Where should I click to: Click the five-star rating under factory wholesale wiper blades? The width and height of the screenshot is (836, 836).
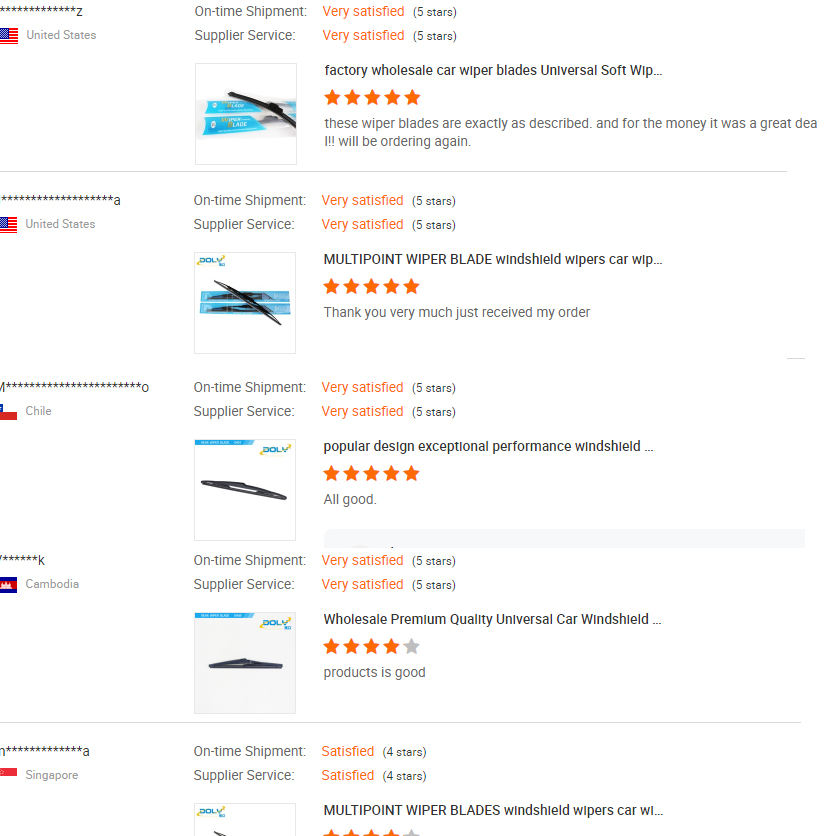[372, 98]
